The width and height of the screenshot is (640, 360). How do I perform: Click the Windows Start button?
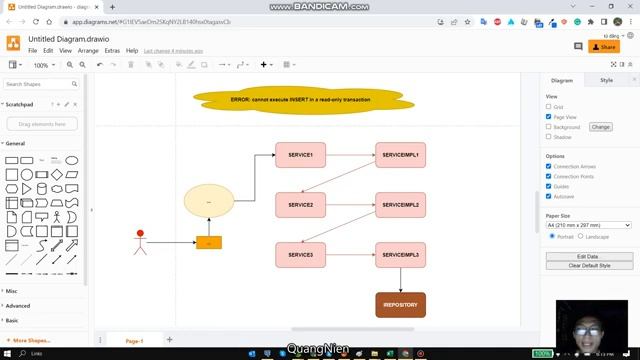[x=7, y=353]
